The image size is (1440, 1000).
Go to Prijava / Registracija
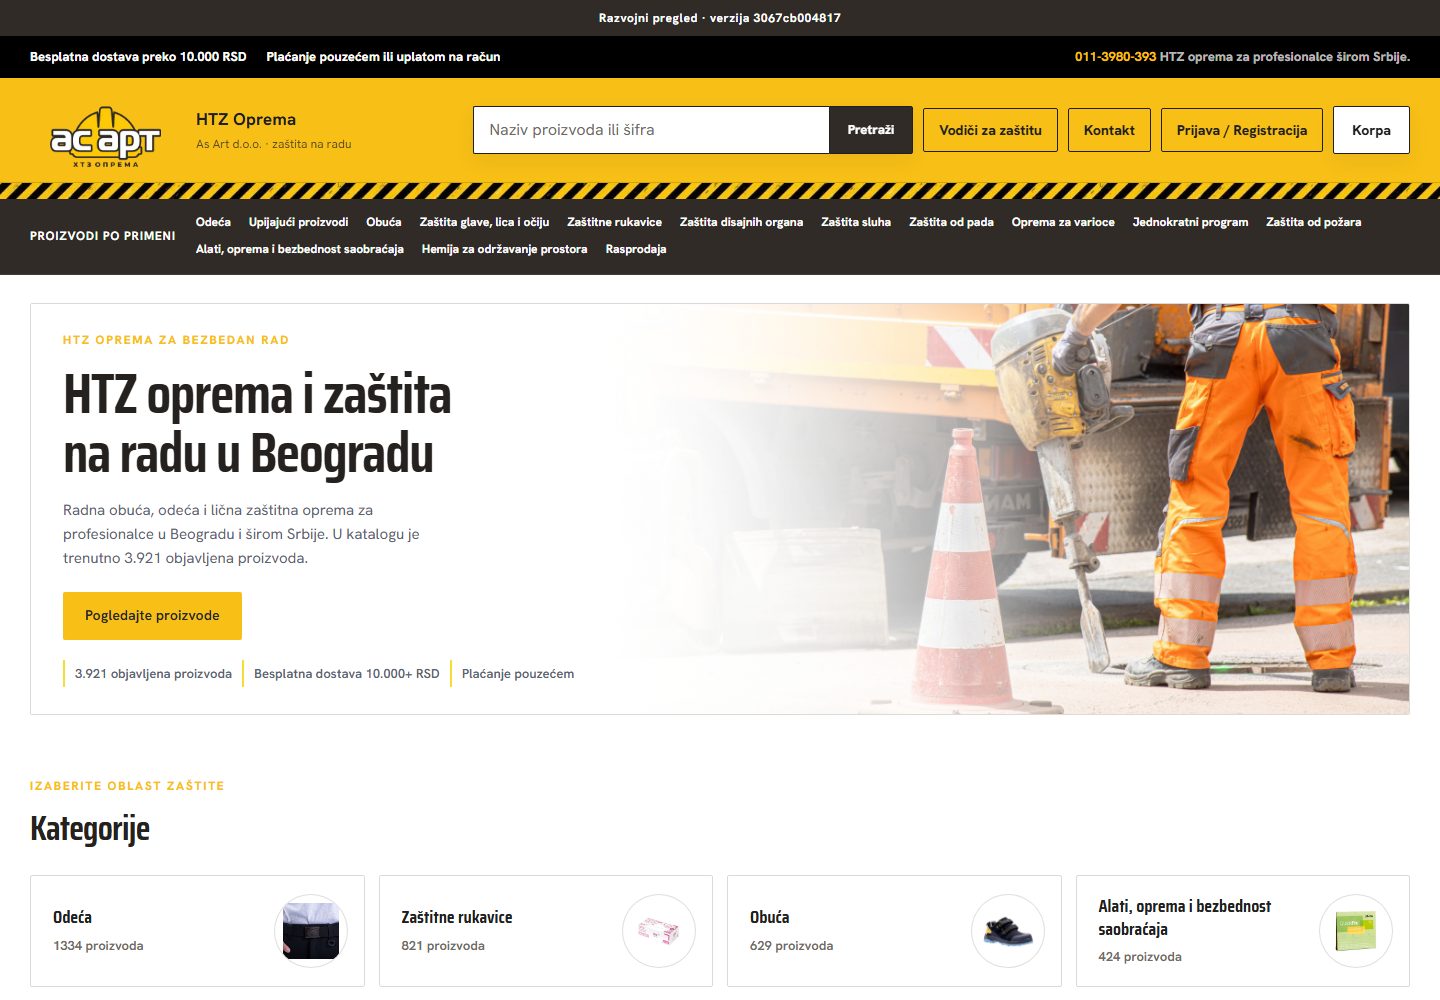pyautogui.click(x=1242, y=130)
